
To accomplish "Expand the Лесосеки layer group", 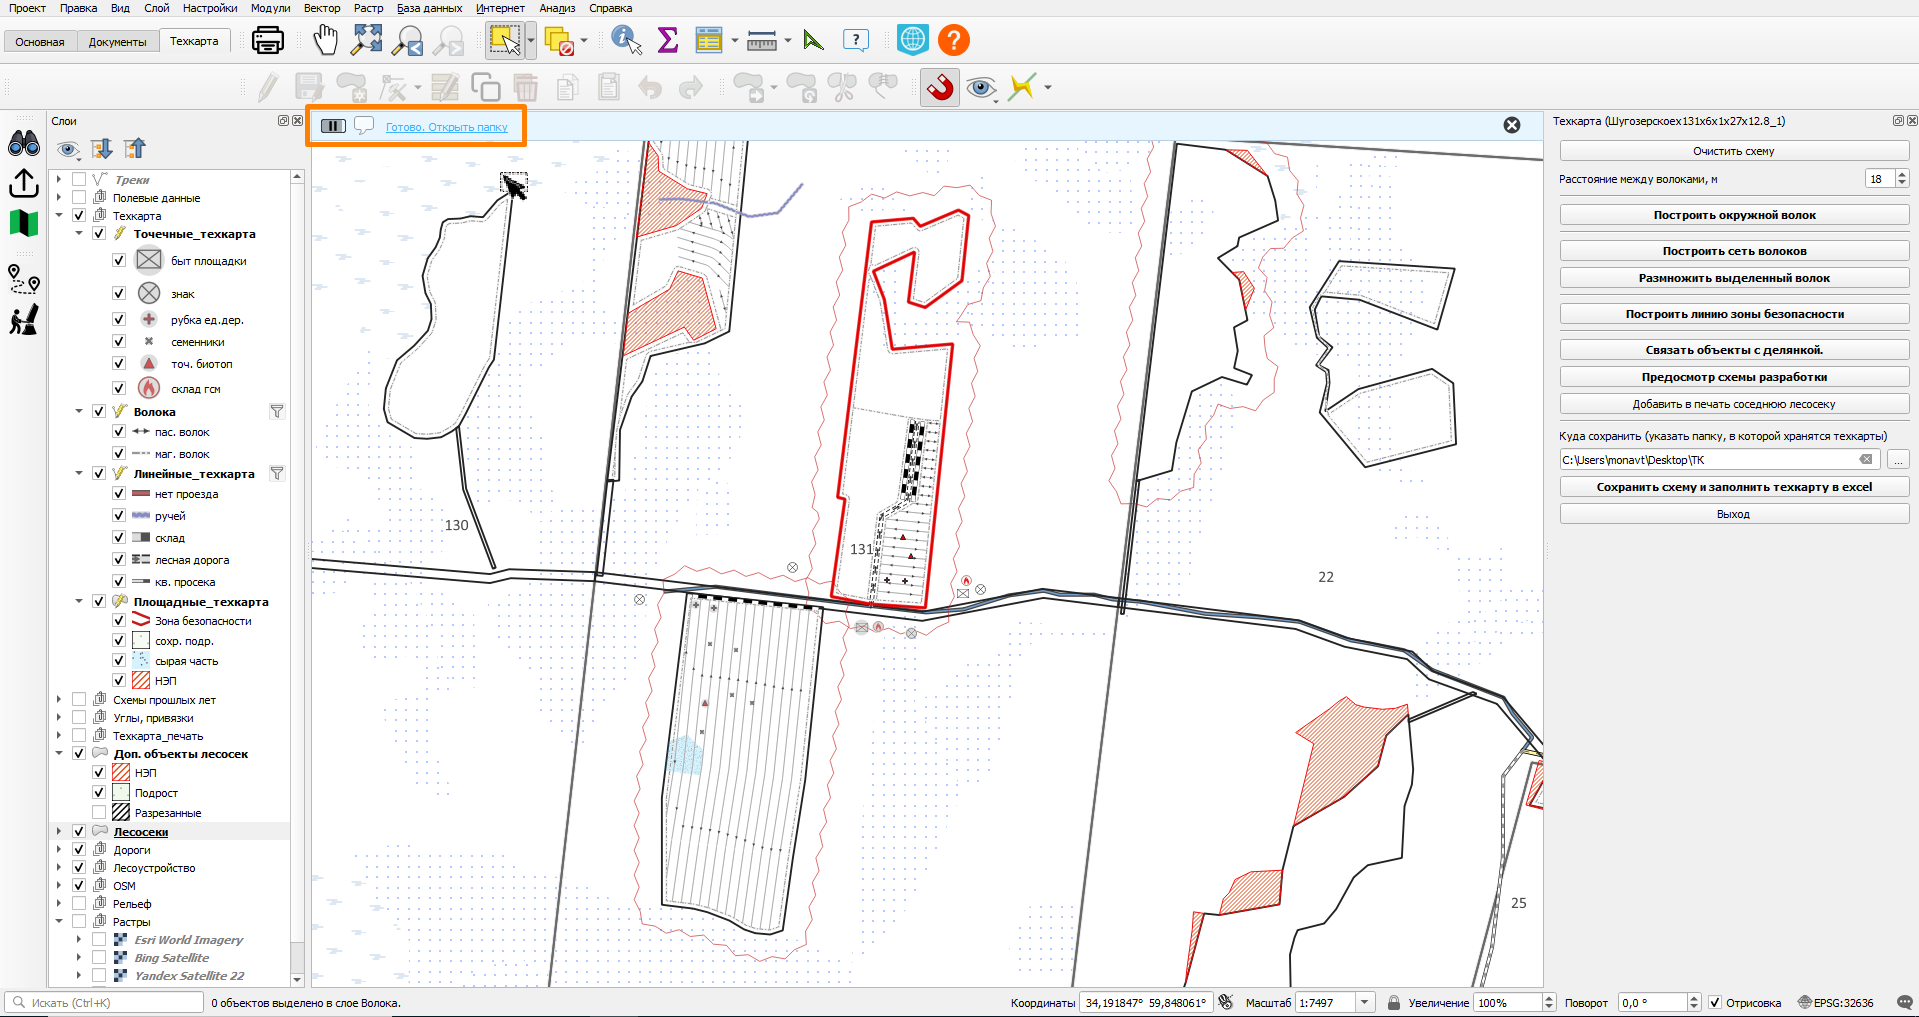I will [x=59, y=831].
